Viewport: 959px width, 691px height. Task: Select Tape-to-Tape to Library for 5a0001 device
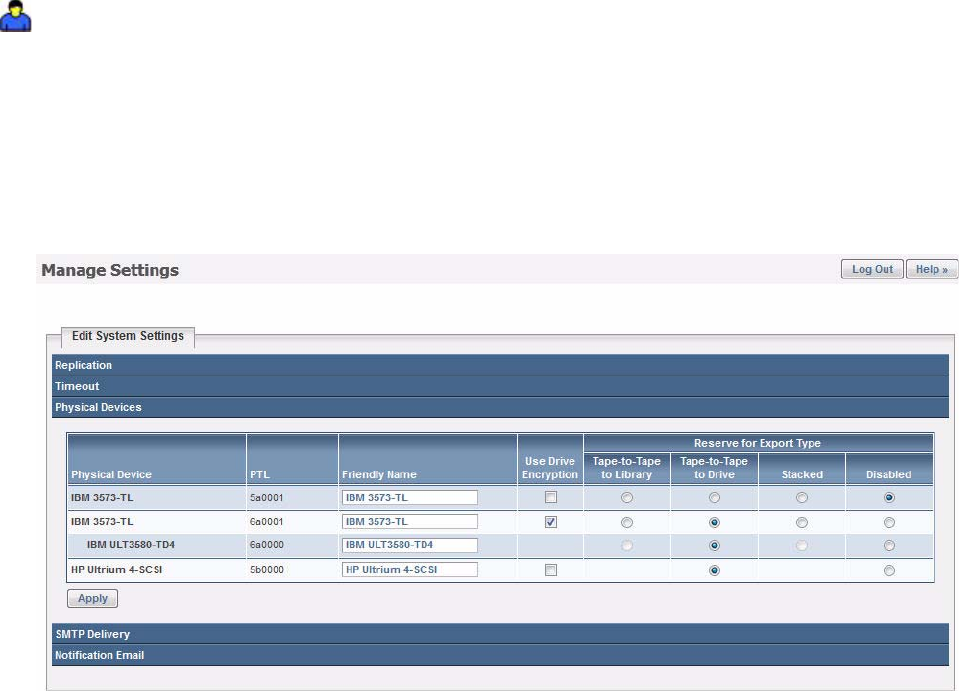(627, 498)
